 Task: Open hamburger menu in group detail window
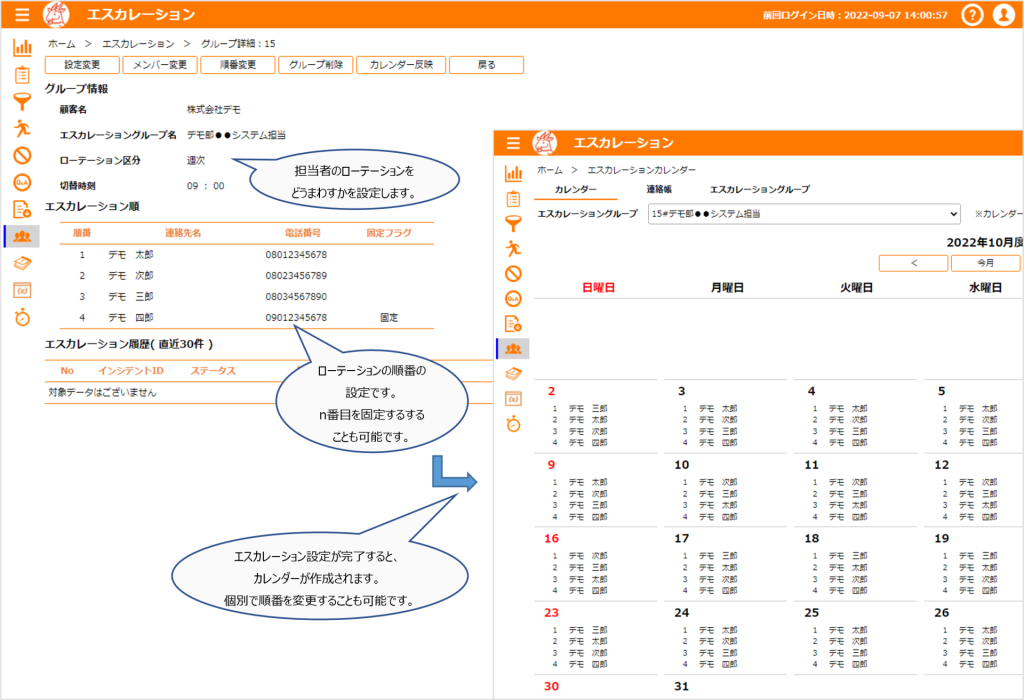pos(22,14)
